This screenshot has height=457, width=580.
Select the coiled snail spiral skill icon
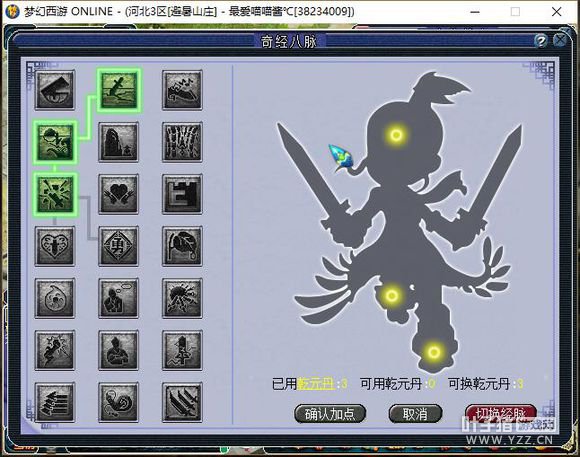118,403
